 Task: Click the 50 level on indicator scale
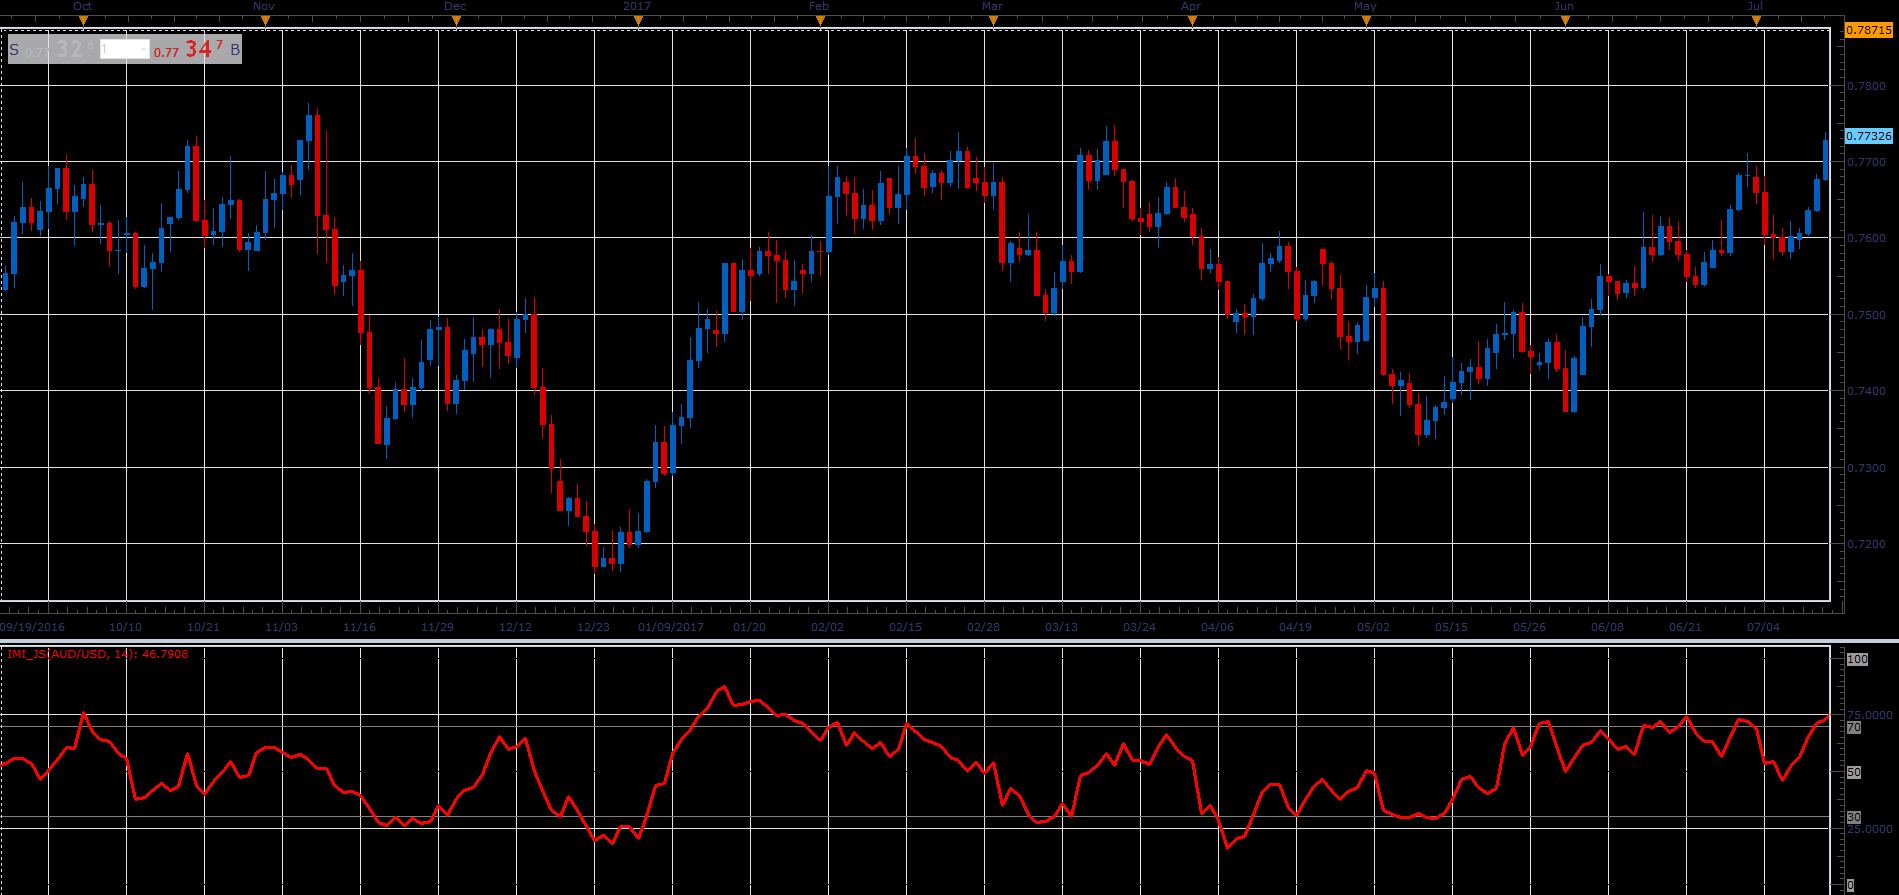coord(1854,773)
